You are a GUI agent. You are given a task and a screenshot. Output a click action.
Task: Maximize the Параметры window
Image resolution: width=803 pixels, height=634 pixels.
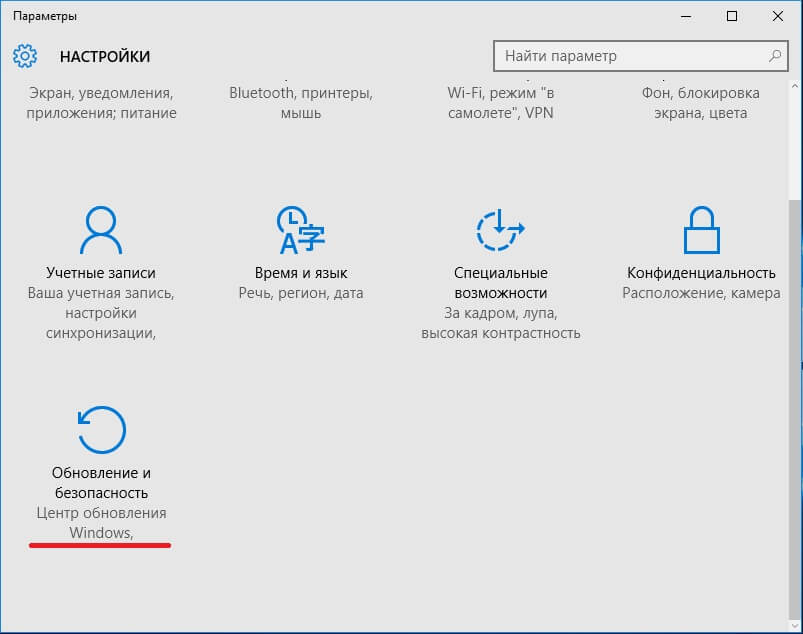(x=731, y=16)
